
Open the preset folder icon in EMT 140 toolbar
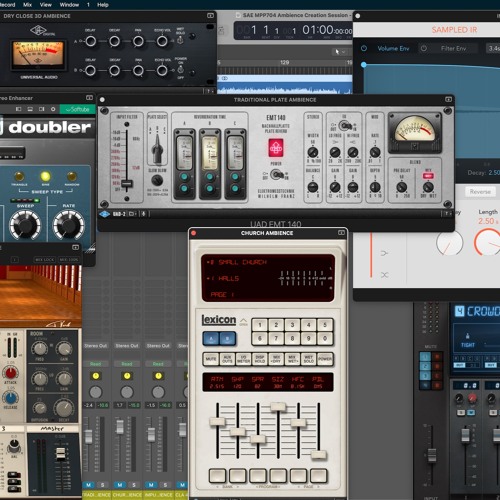coord(132,214)
